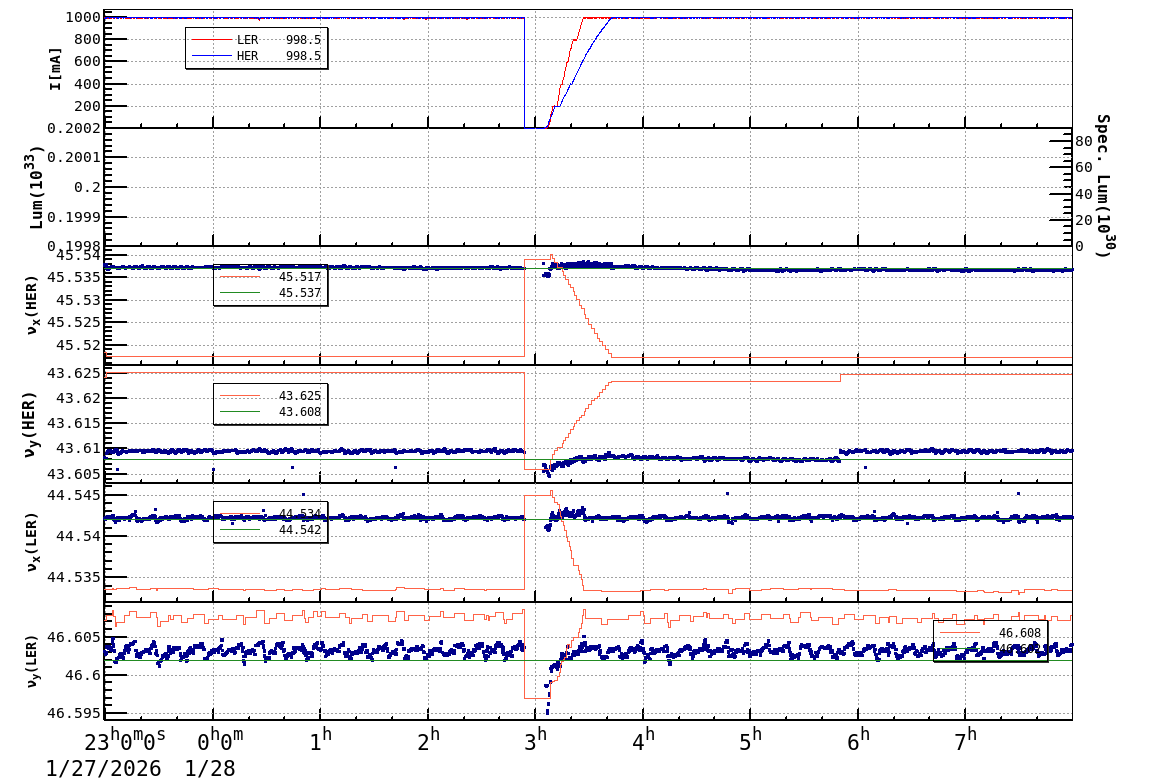Select the line marker next to 43.608
This screenshot has width=1154, height=782.
pos(240,411)
